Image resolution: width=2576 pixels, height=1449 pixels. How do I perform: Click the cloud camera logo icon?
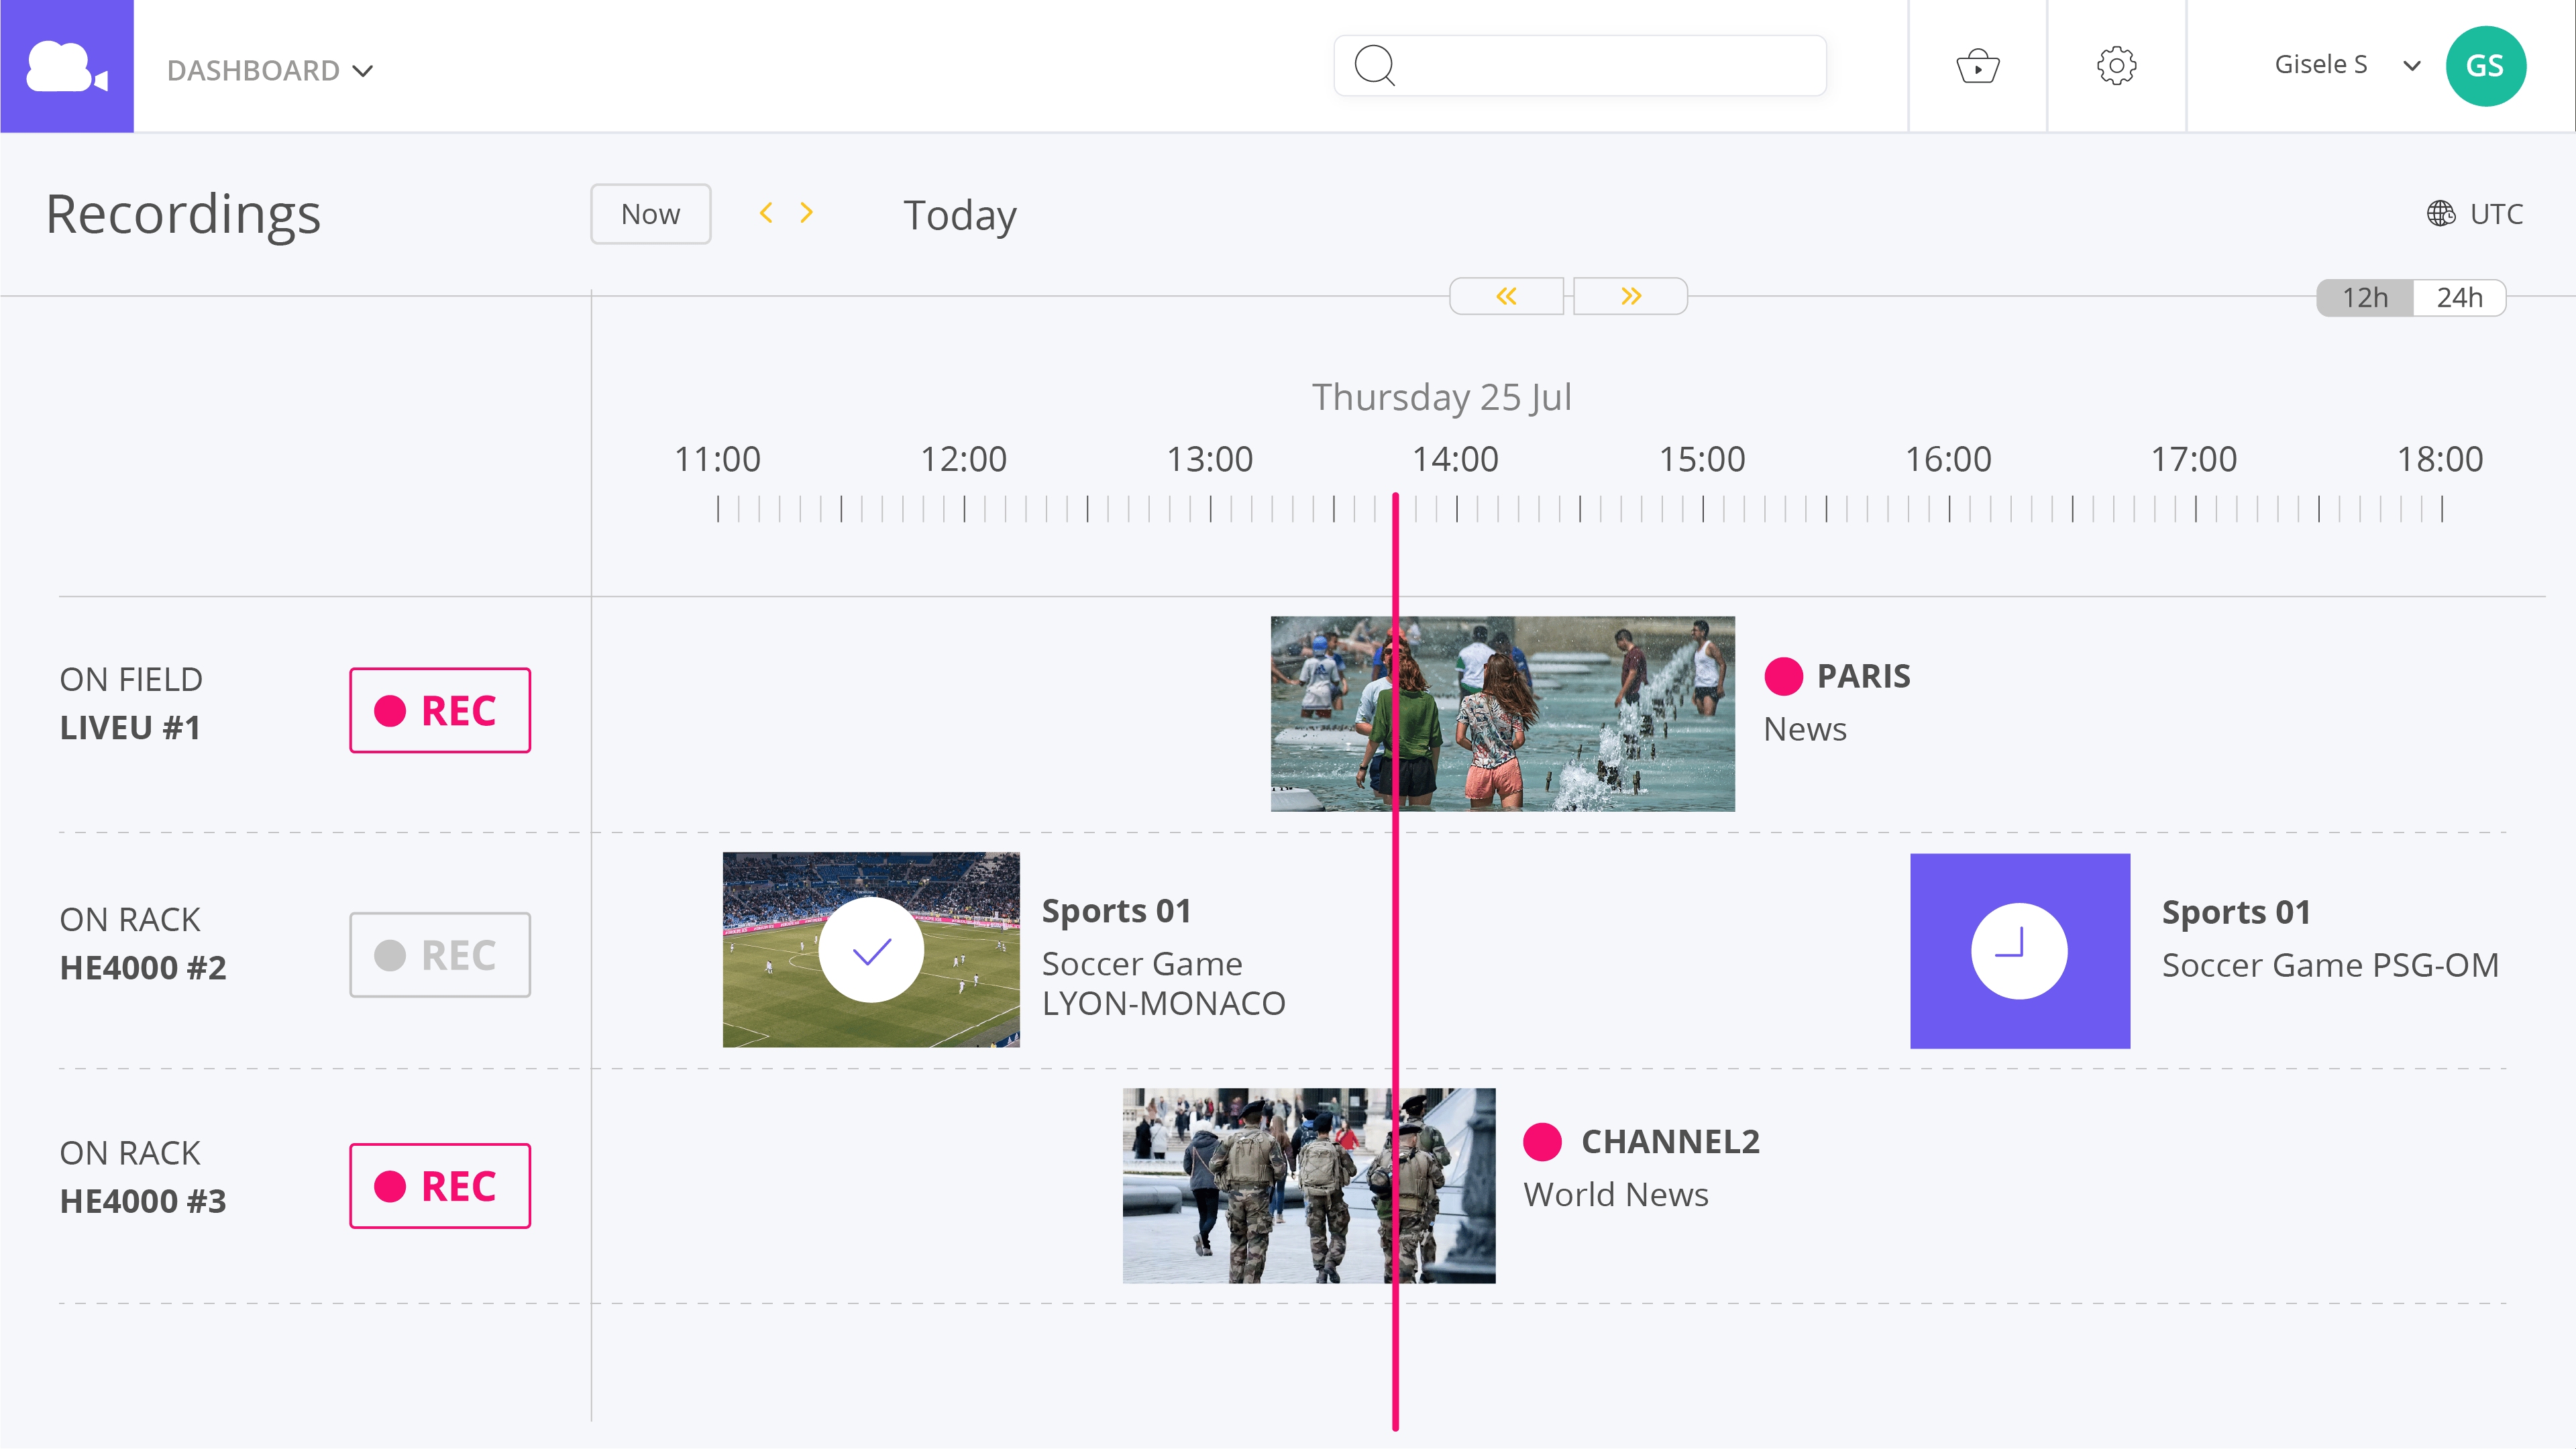point(66,66)
